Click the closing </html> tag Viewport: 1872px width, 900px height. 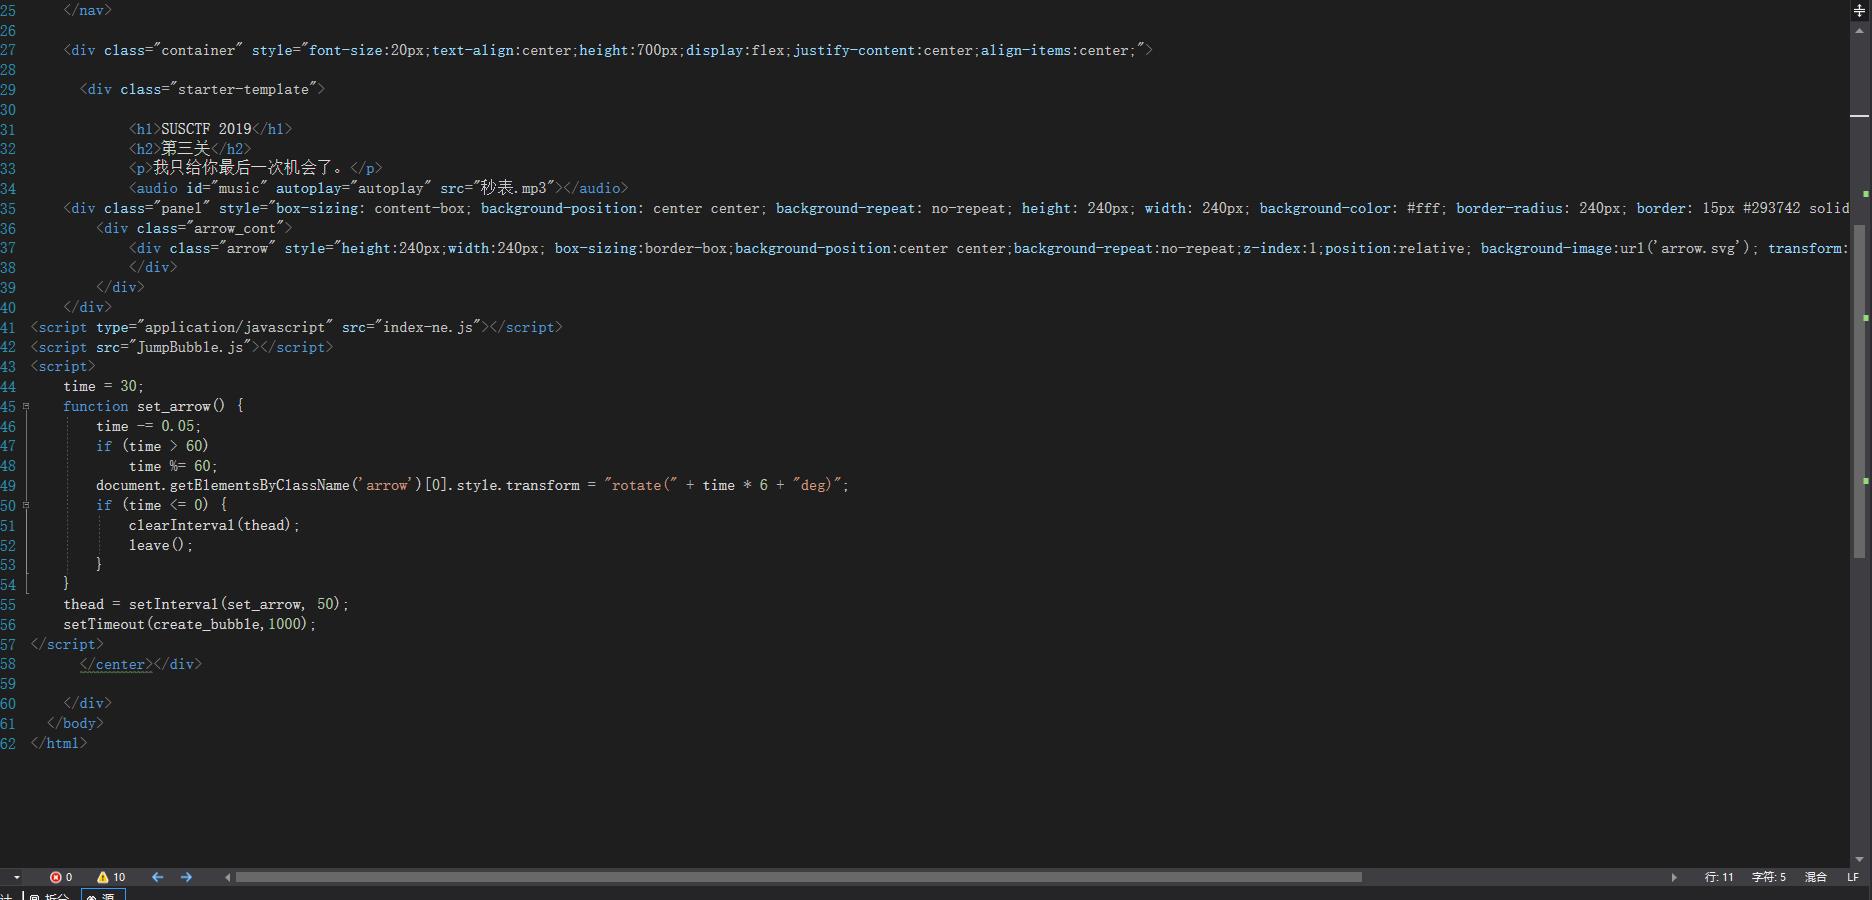(59, 743)
